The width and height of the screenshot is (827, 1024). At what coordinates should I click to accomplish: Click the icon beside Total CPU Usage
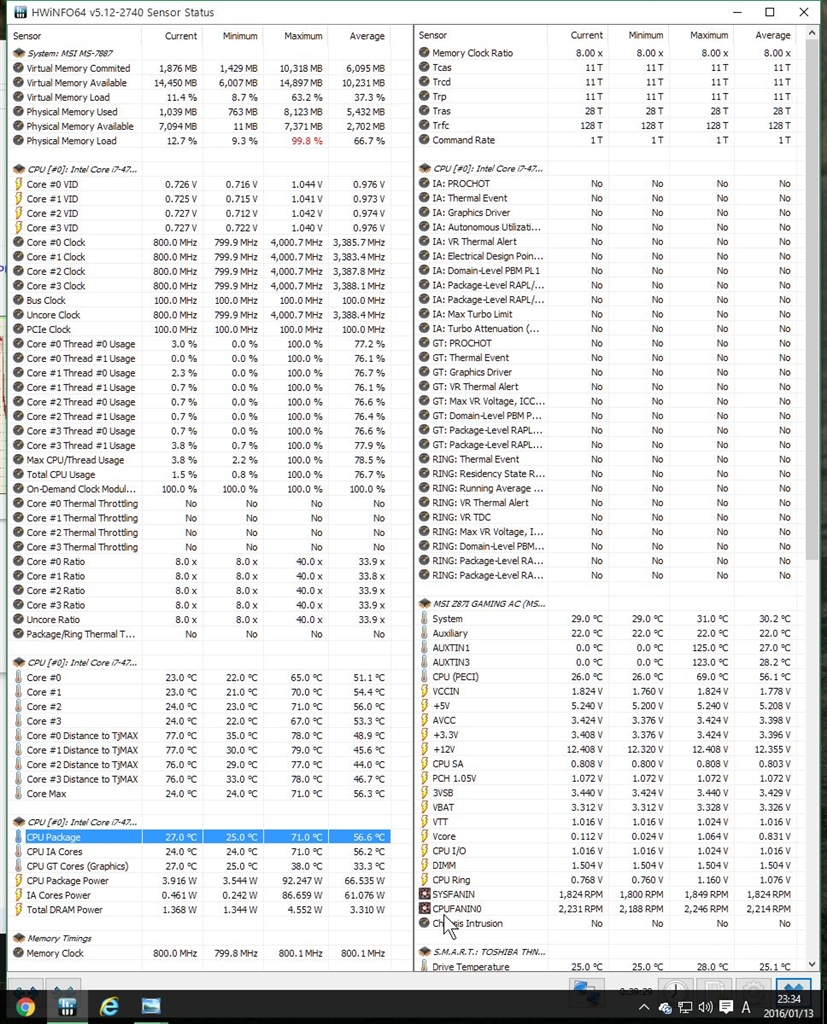point(19,474)
